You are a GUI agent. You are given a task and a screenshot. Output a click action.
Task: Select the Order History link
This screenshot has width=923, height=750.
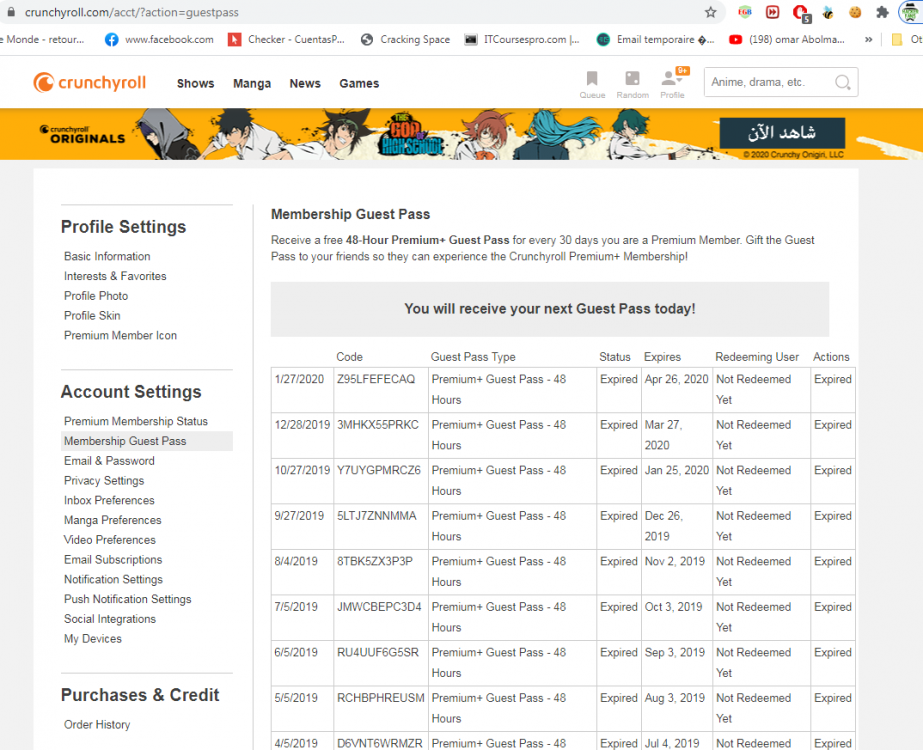97,725
